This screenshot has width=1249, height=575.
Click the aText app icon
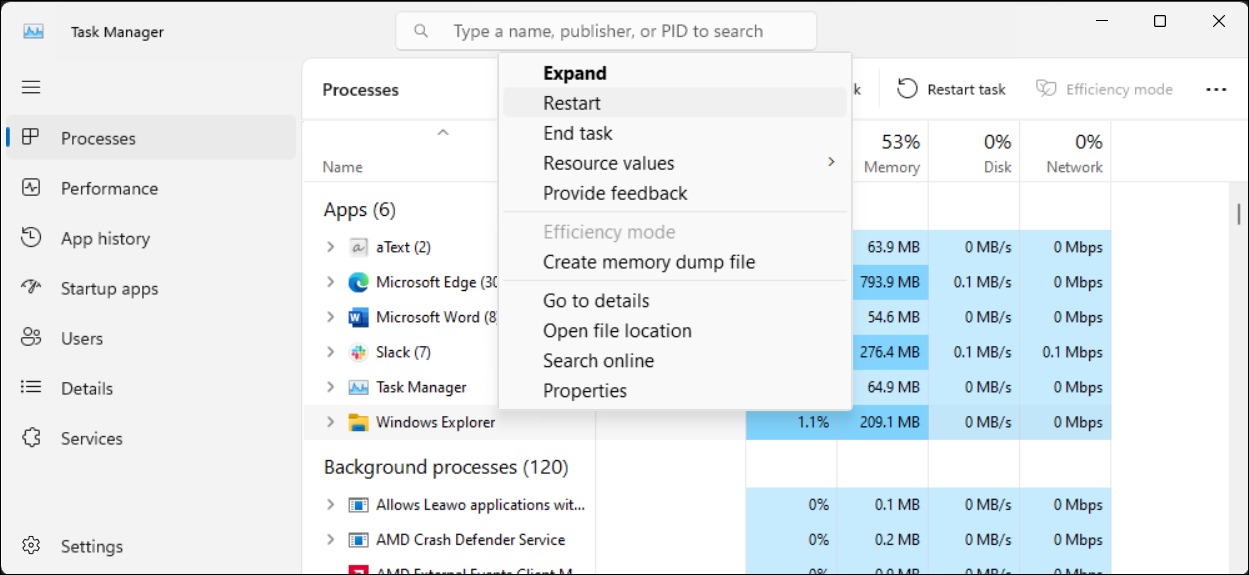[x=358, y=247]
